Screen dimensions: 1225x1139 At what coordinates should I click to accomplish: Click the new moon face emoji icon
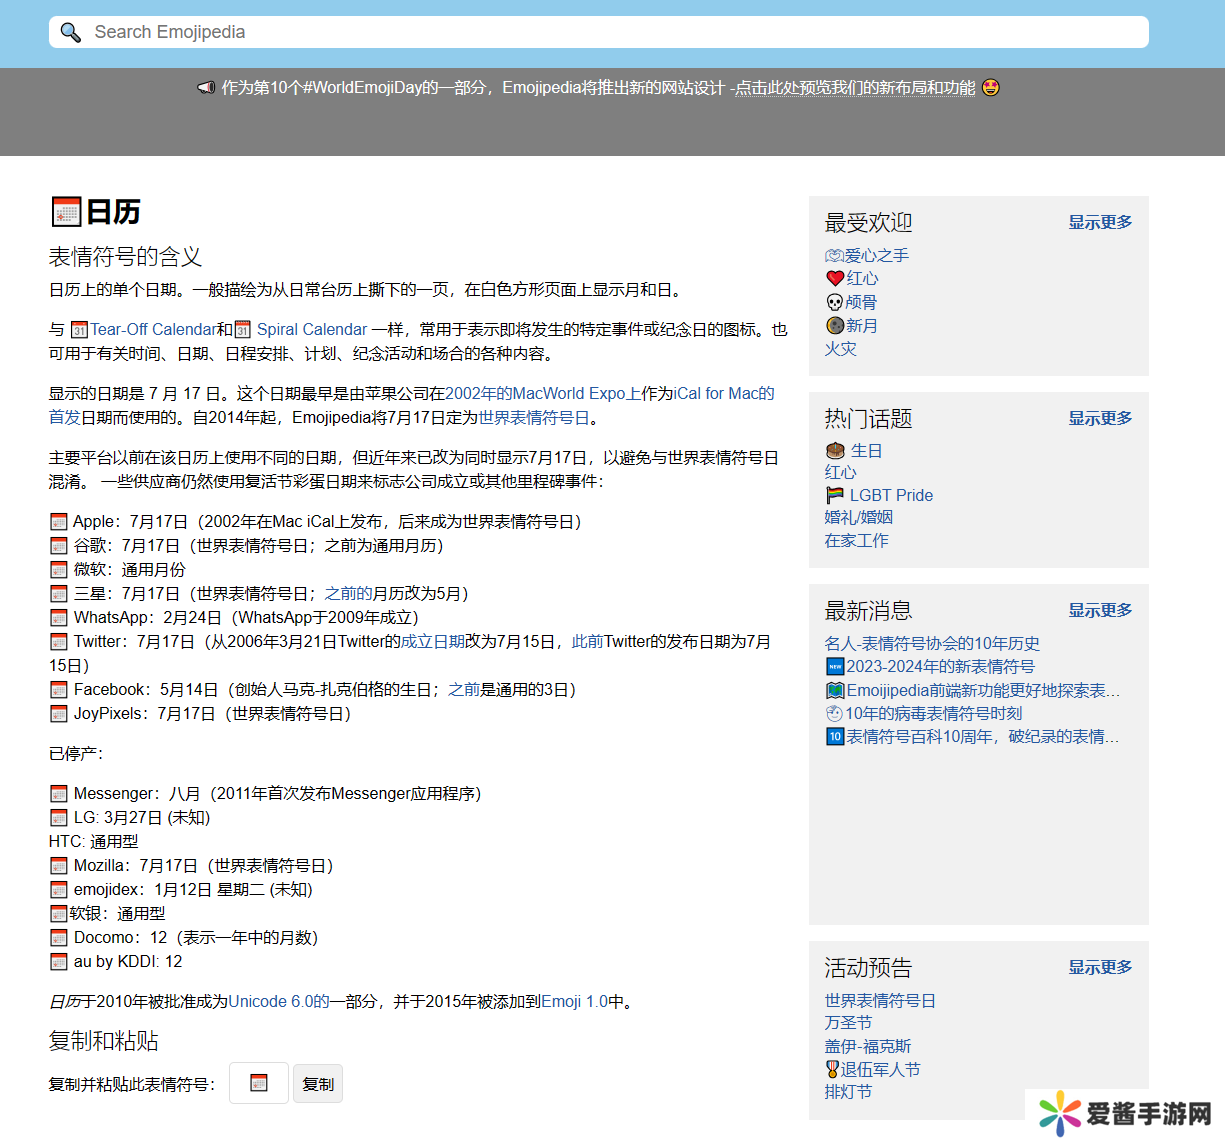[x=835, y=326]
